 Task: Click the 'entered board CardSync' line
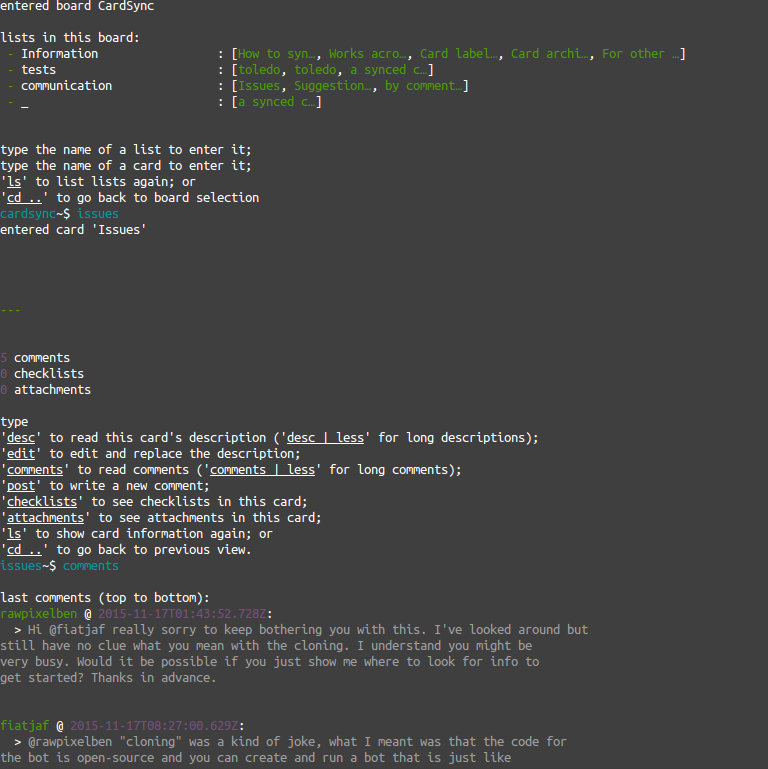pyautogui.click(x=77, y=6)
